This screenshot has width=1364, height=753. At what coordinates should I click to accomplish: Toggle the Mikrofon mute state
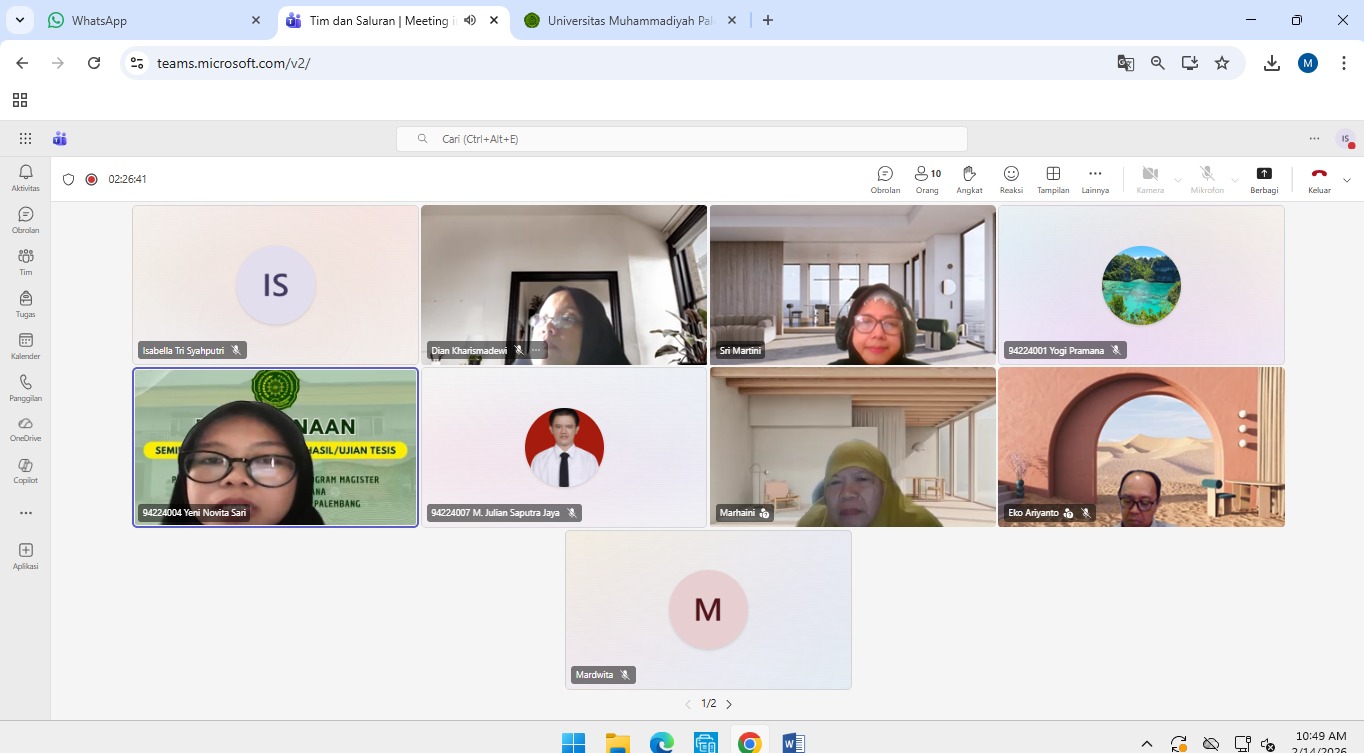1207,179
